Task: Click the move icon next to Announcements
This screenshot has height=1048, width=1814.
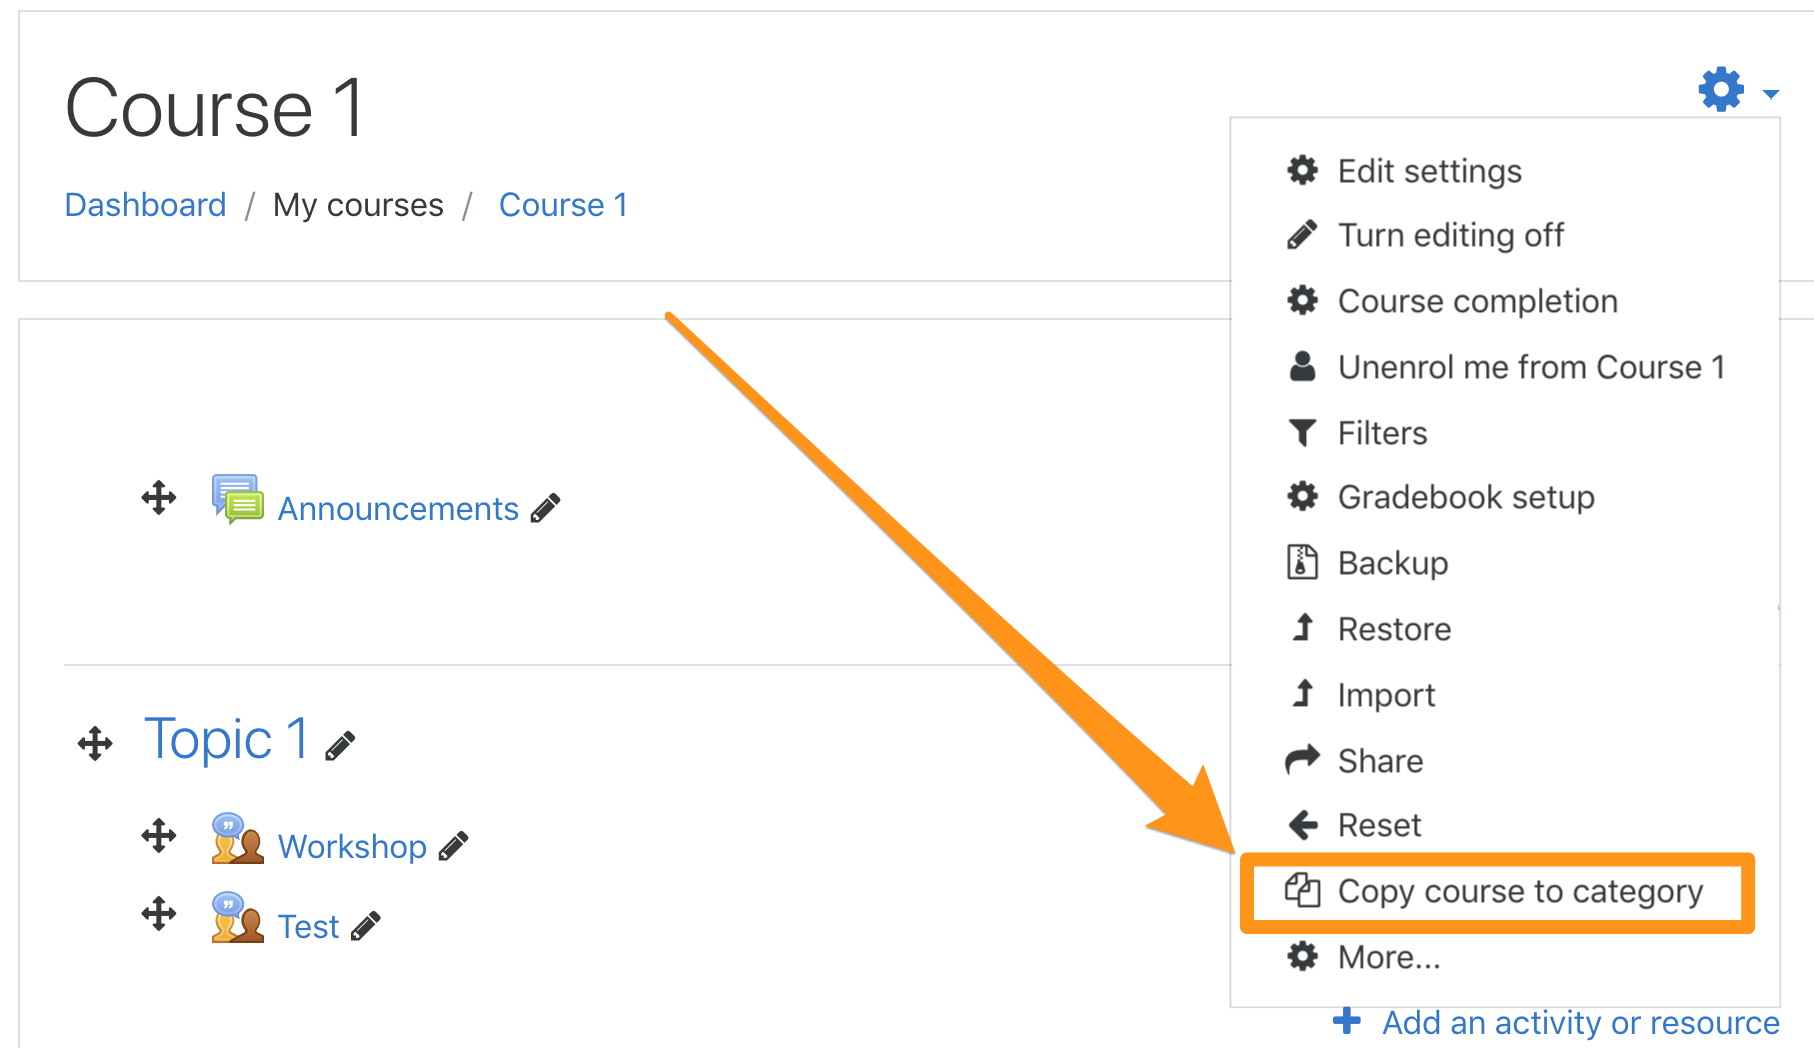Action: point(157,497)
